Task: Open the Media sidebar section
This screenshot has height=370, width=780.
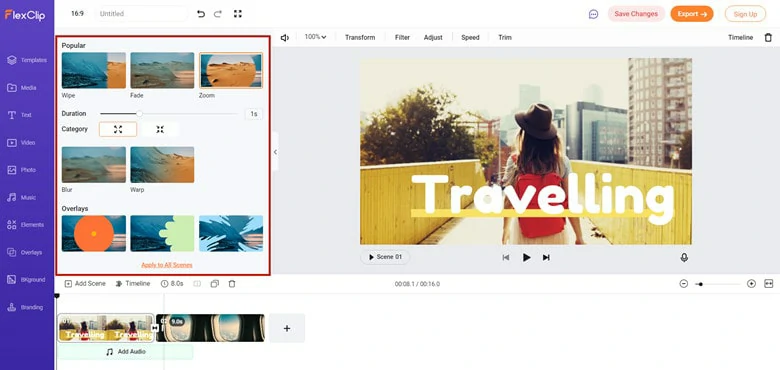Action: click(x=21, y=88)
